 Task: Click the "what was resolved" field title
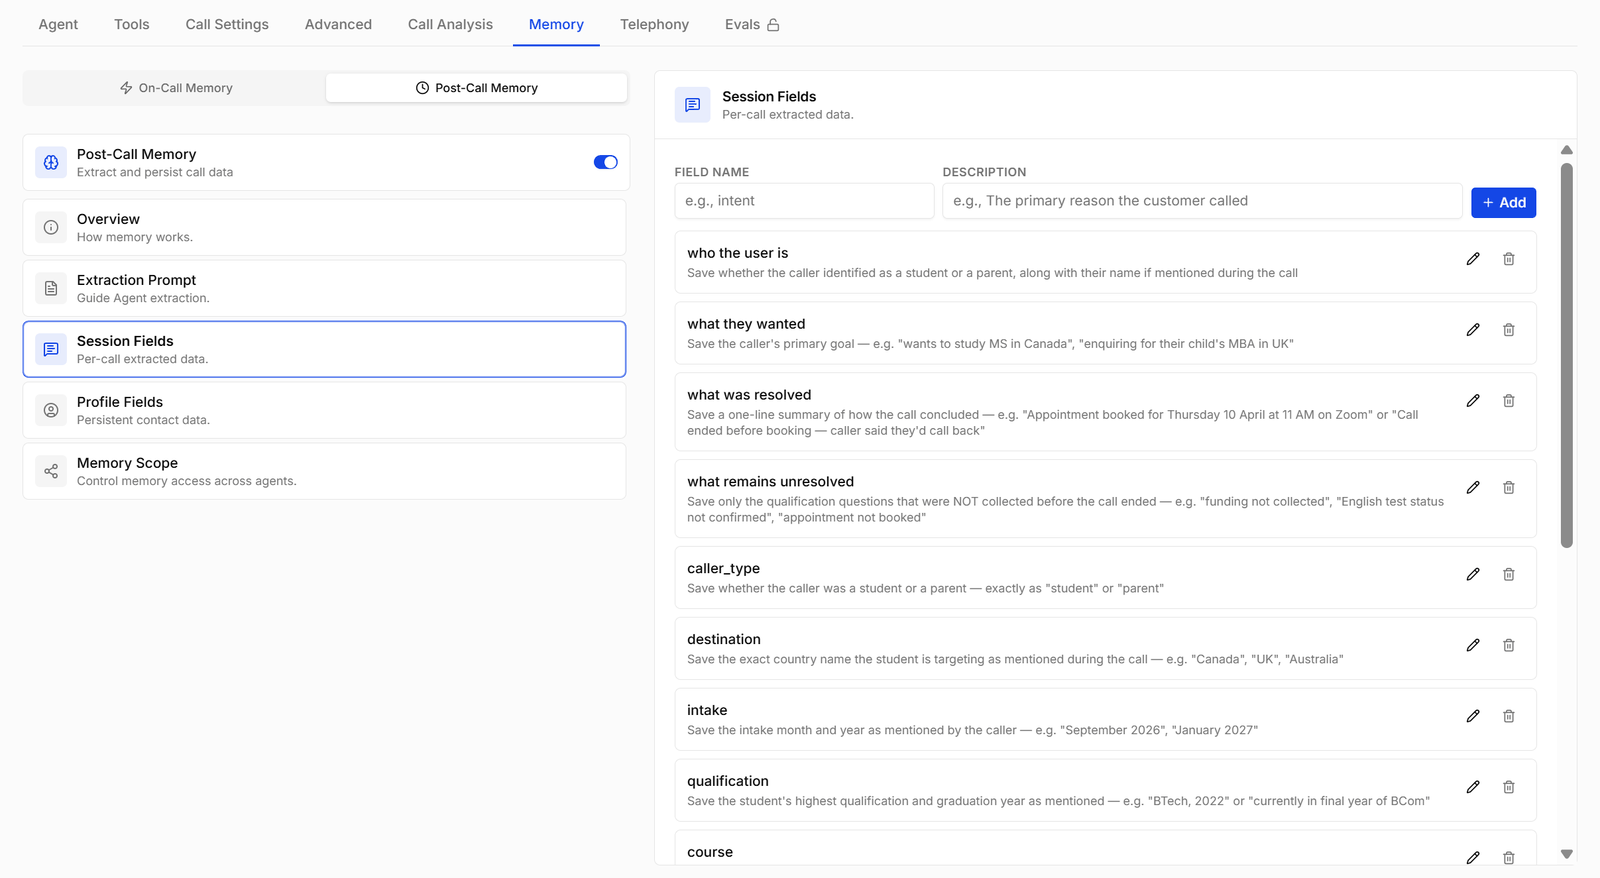tap(749, 395)
